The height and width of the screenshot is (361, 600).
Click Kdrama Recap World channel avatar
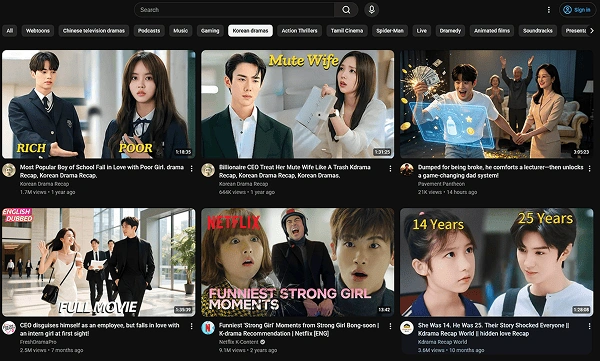tap(407, 328)
